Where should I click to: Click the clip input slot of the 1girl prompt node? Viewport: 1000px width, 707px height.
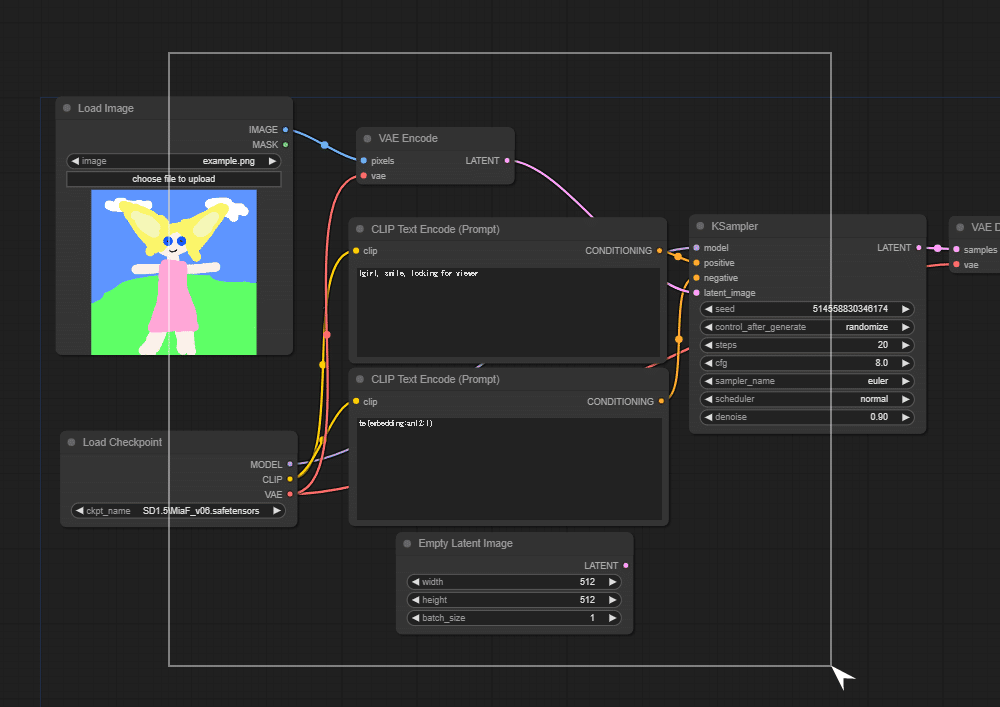click(356, 251)
